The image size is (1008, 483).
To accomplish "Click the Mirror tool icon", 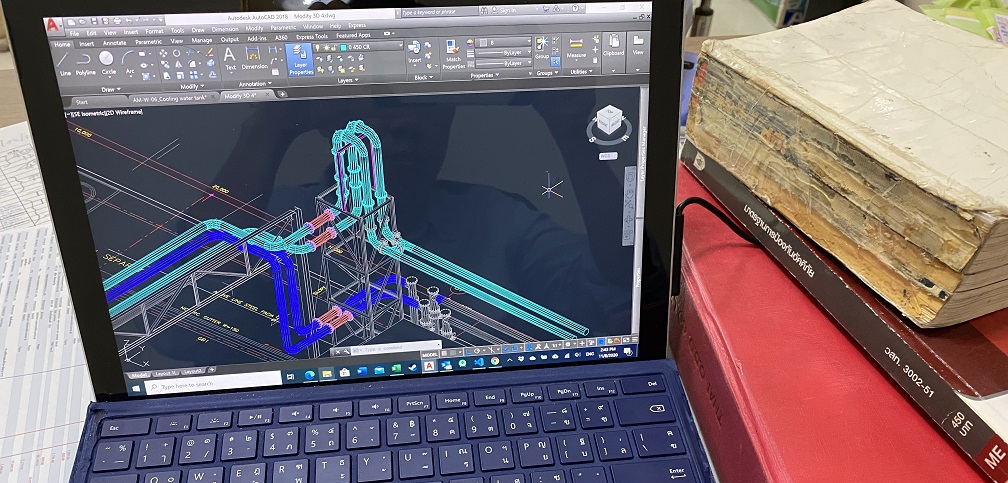I will coord(178,64).
